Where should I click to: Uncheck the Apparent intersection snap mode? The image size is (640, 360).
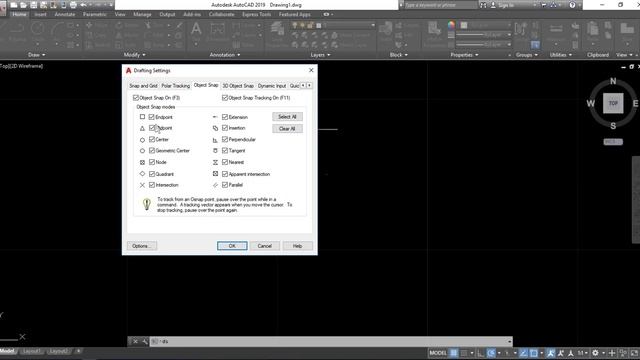[x=225, y=174]
